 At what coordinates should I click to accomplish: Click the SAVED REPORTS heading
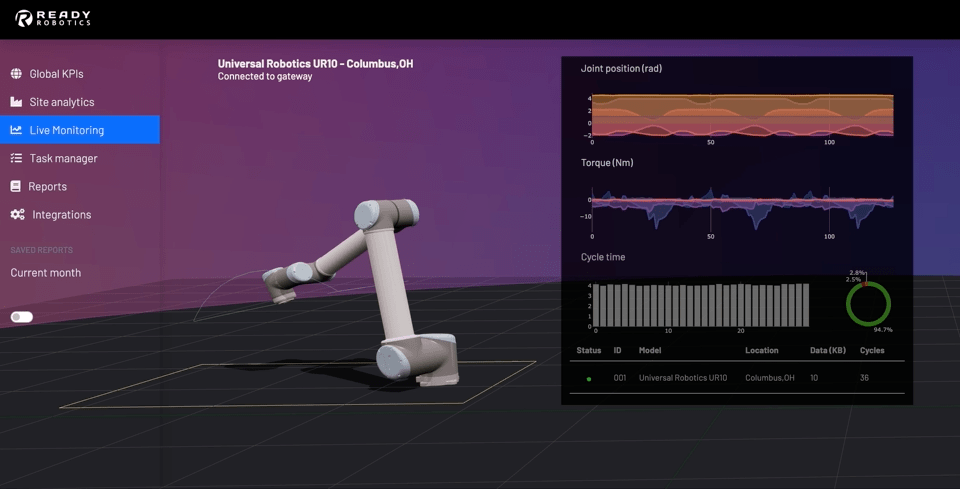tap(42, 250)
